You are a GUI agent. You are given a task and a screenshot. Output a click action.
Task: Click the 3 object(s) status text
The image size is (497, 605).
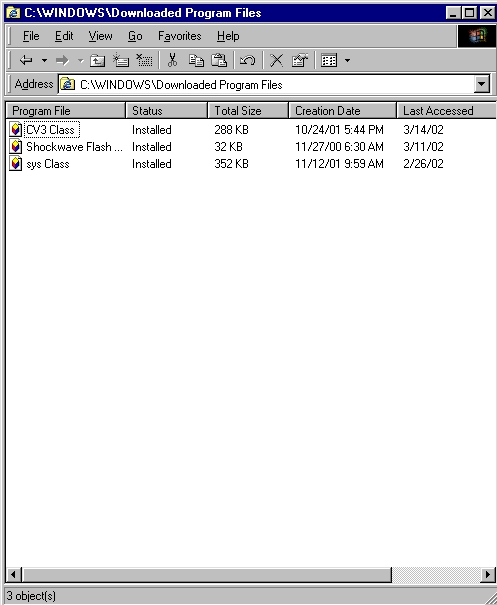point(31,596)
